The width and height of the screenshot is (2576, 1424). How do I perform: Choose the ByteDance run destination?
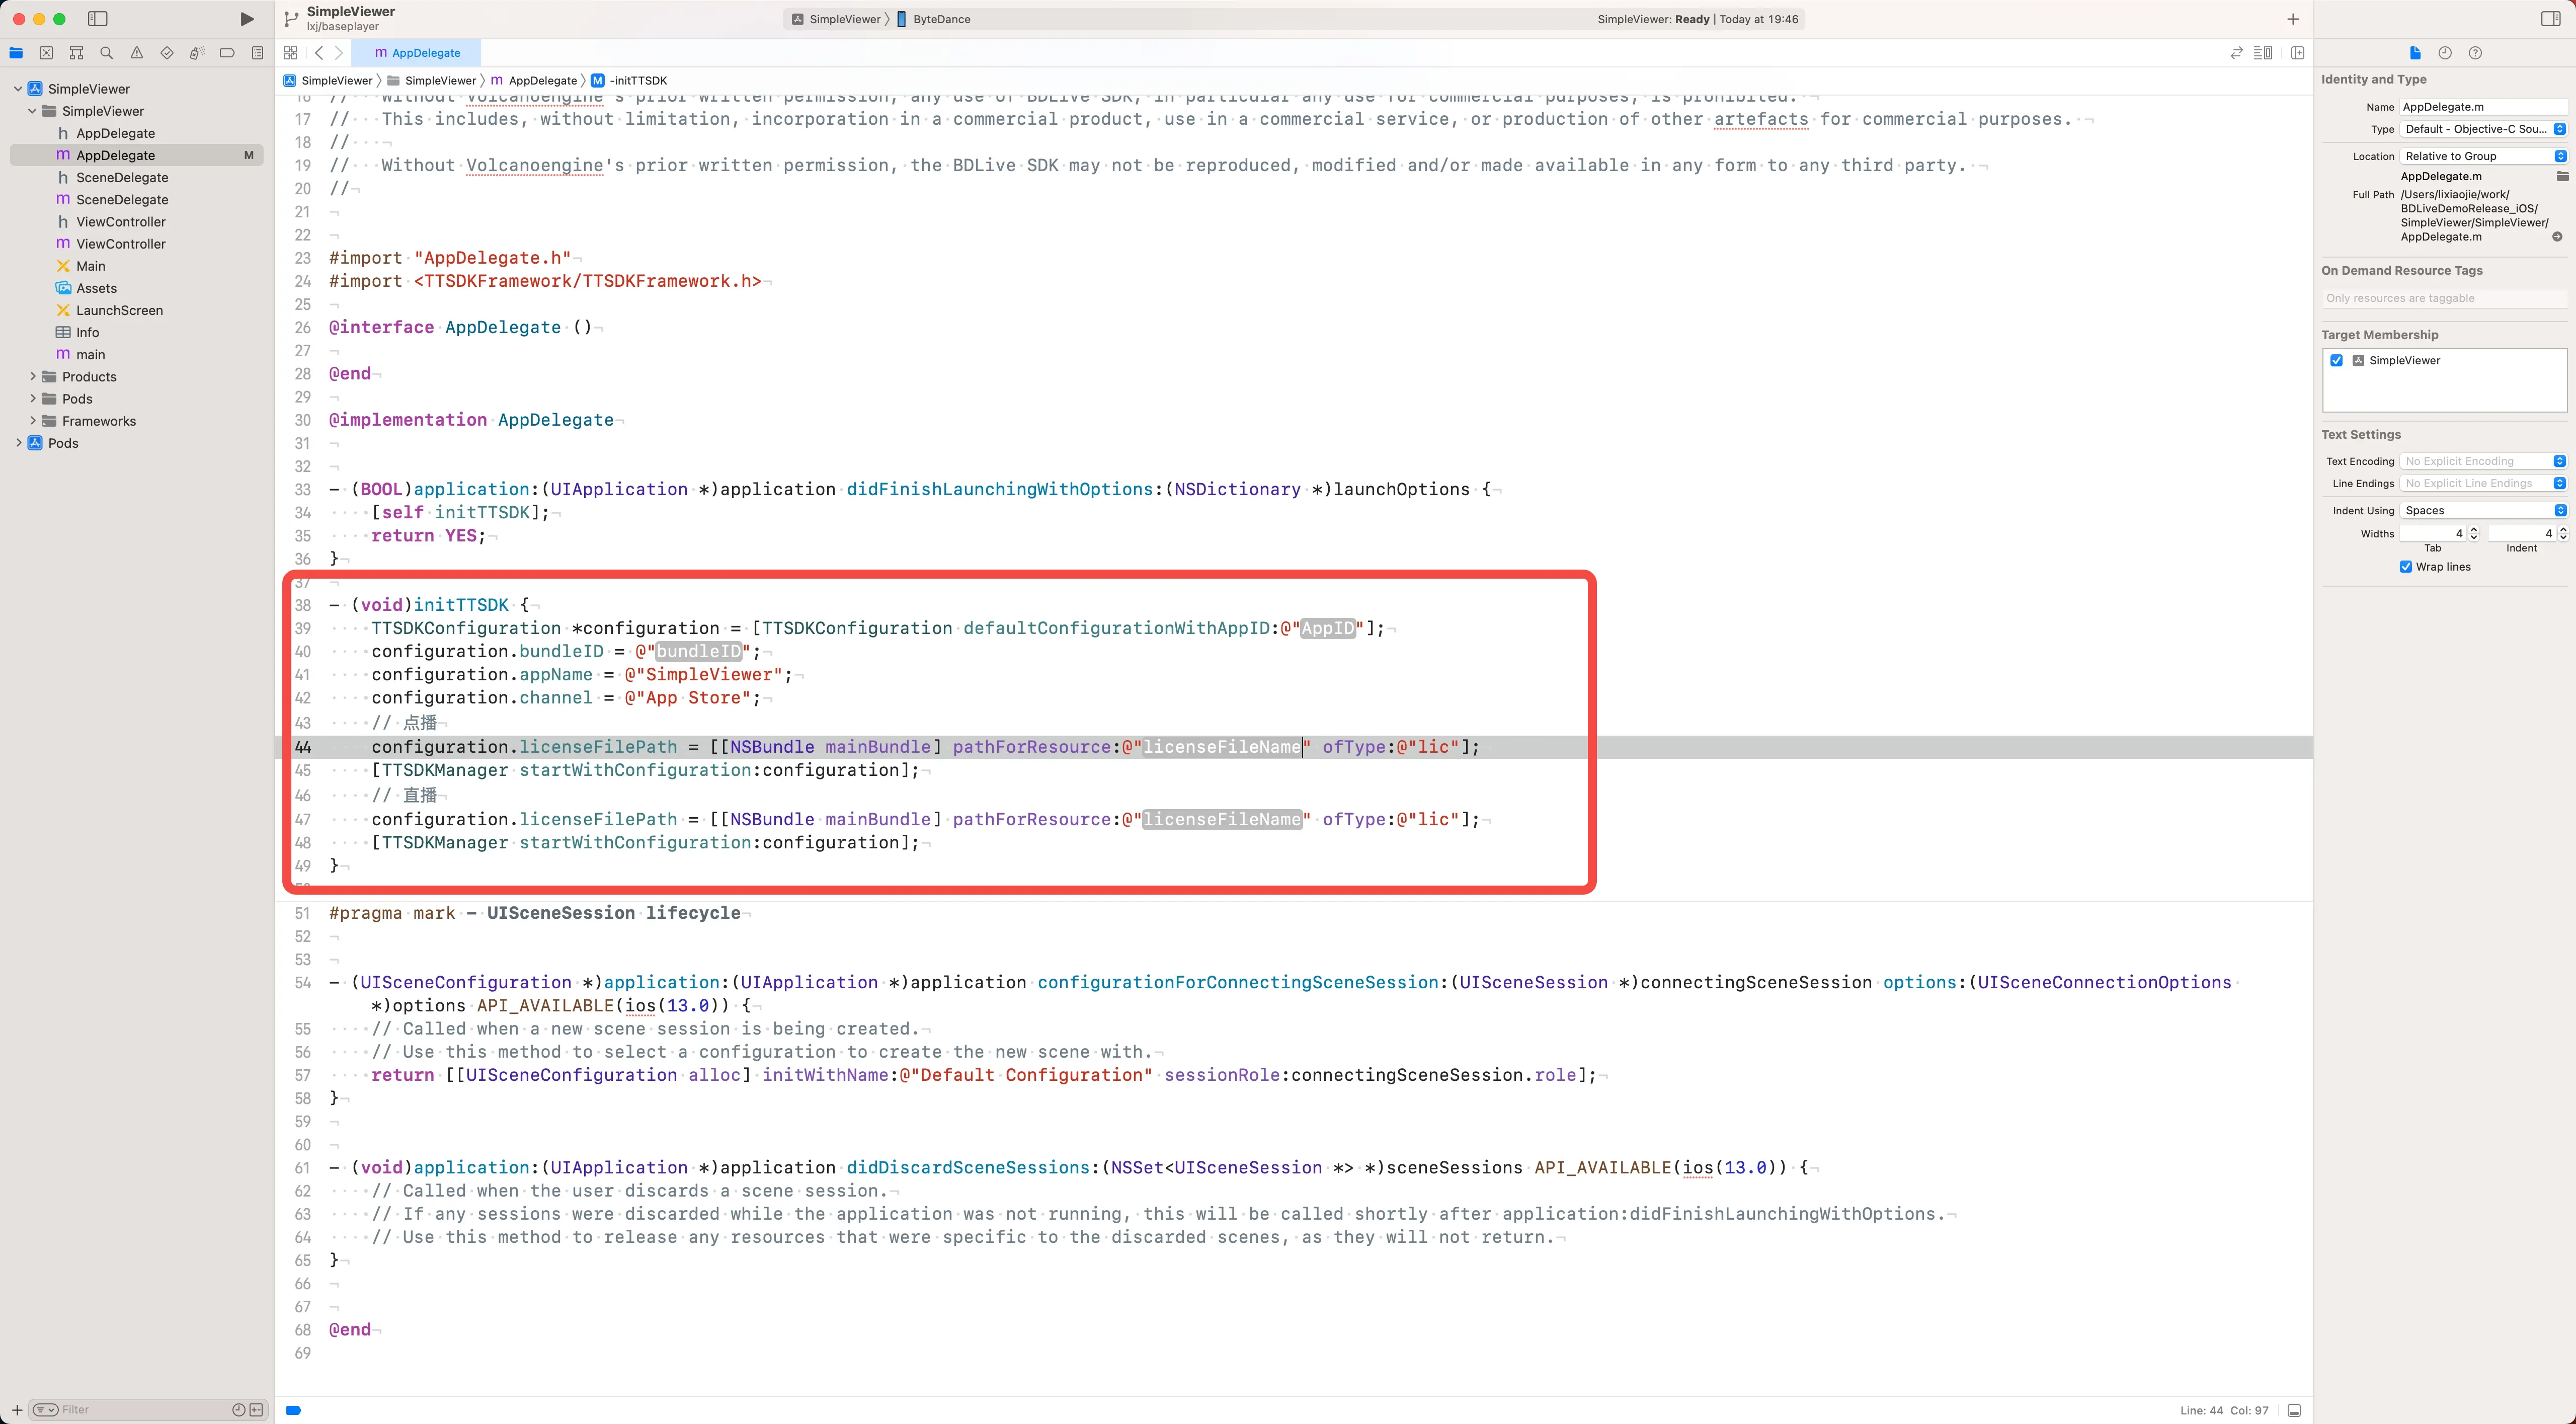(x=934, y=19)
